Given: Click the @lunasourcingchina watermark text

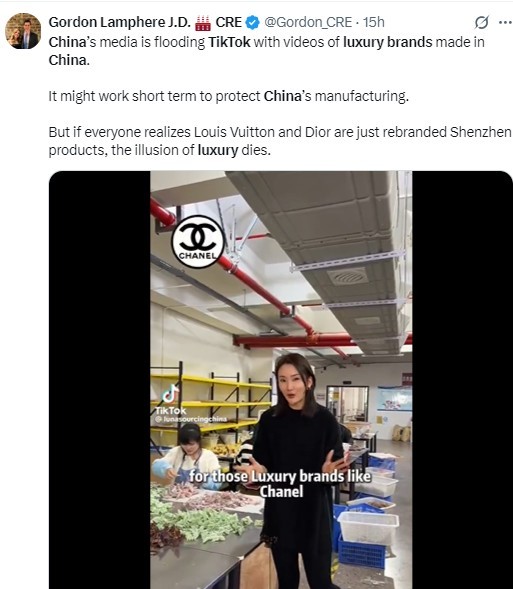Looking at the screenshot, I should (191, 419).
